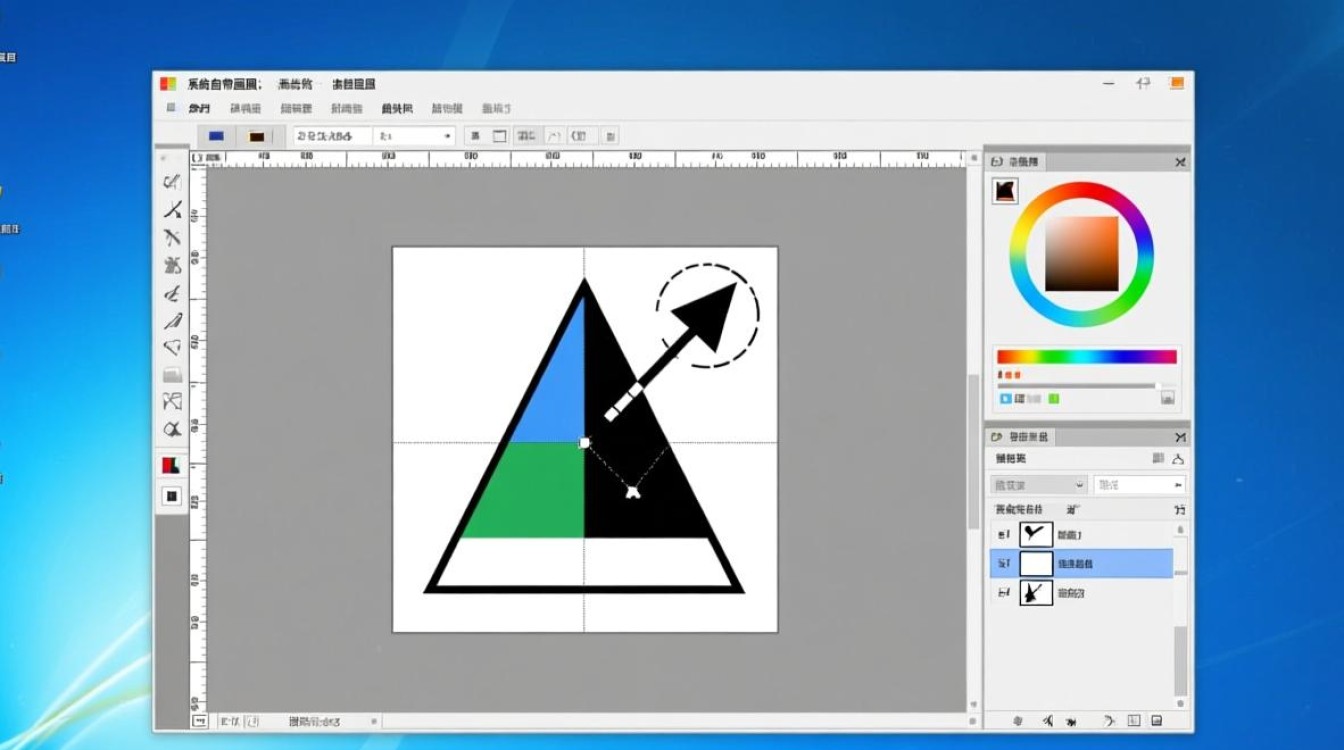
Task: Click the collapse button on the colors panel
Action: click(x=1180, y=161)
